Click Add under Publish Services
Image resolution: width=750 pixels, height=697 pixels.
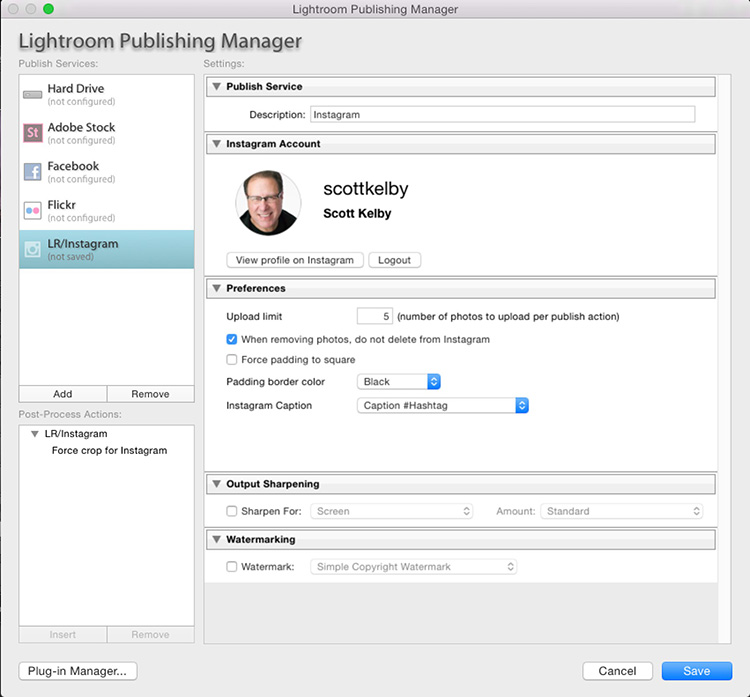pos(63,394)
